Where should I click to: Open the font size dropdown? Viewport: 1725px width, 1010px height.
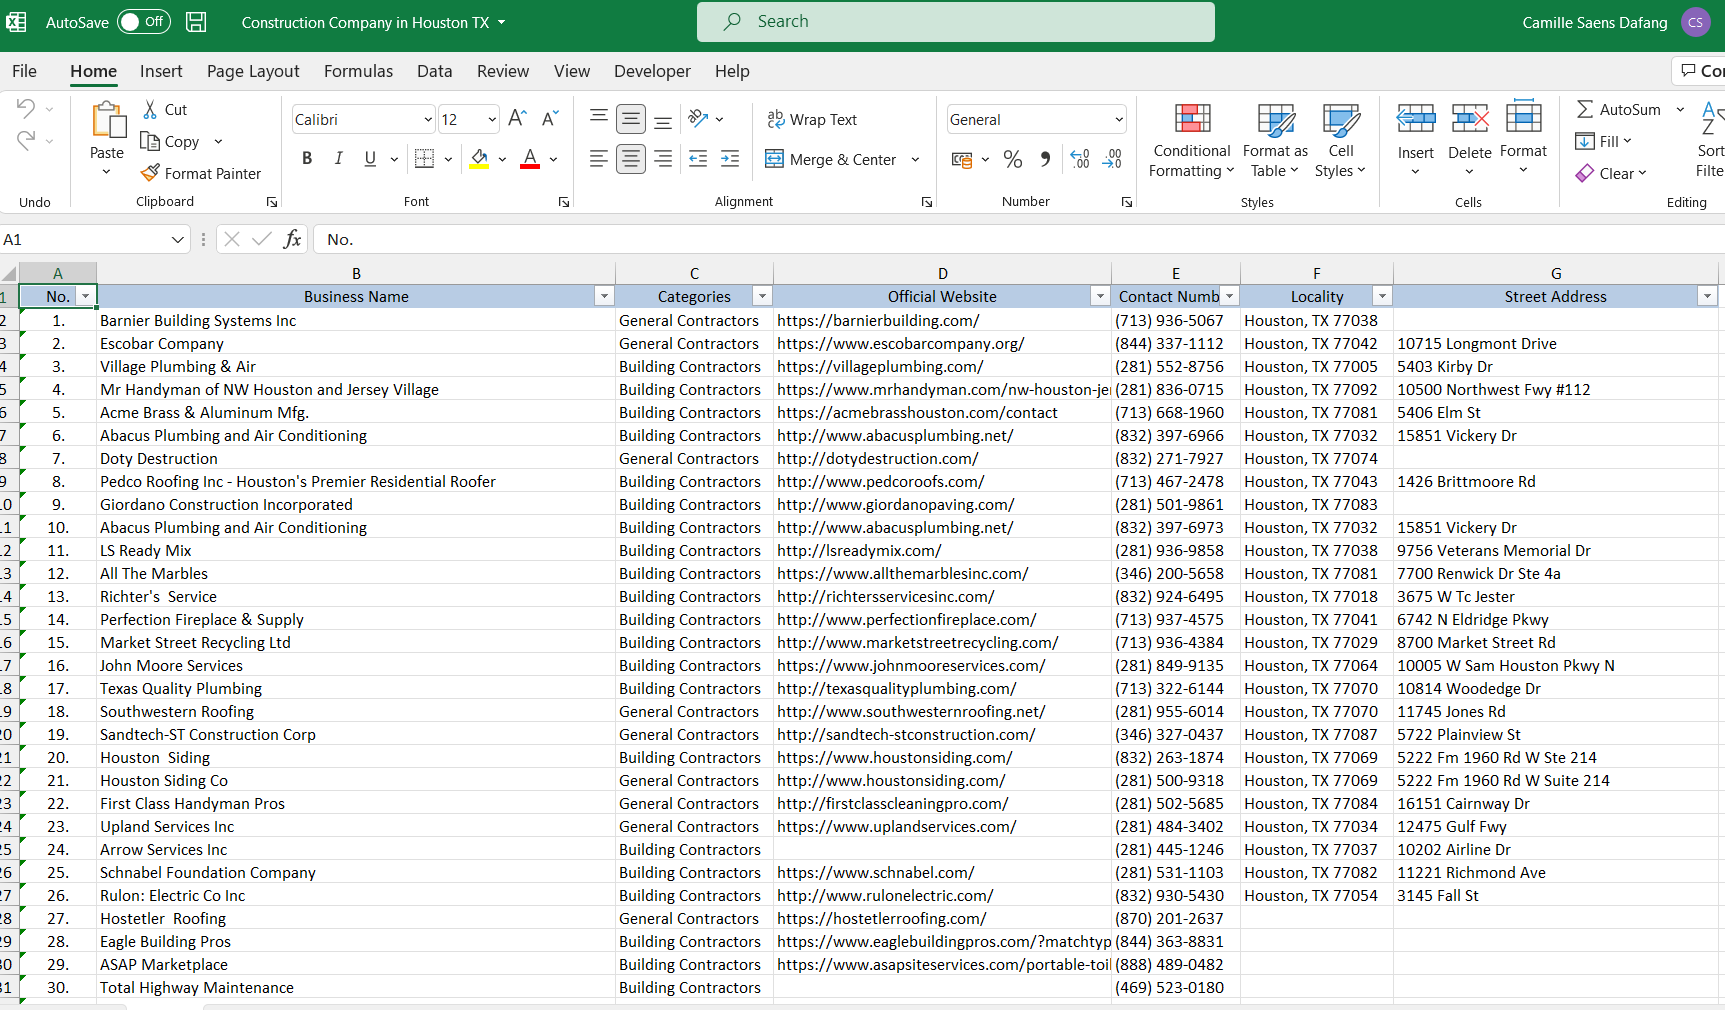pos(492,119)
